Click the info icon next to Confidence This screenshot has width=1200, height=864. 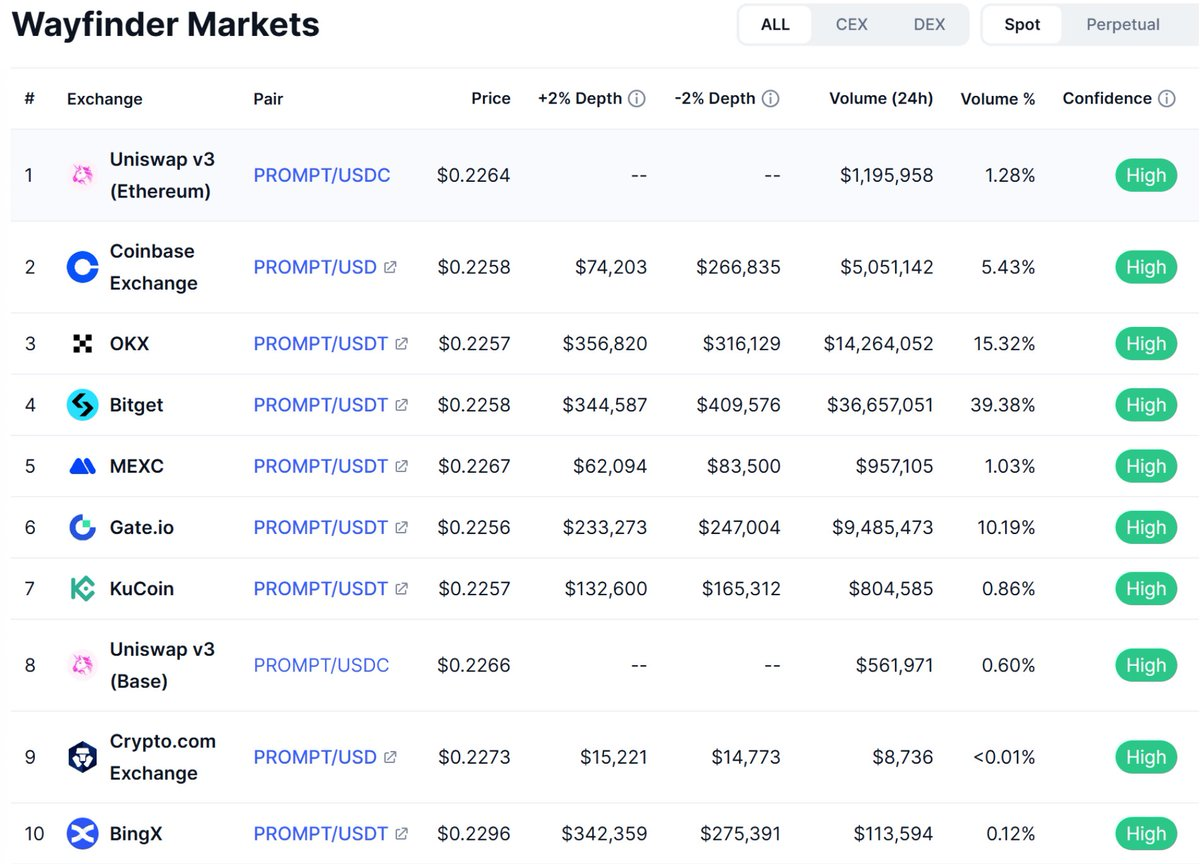[1166, 99]
